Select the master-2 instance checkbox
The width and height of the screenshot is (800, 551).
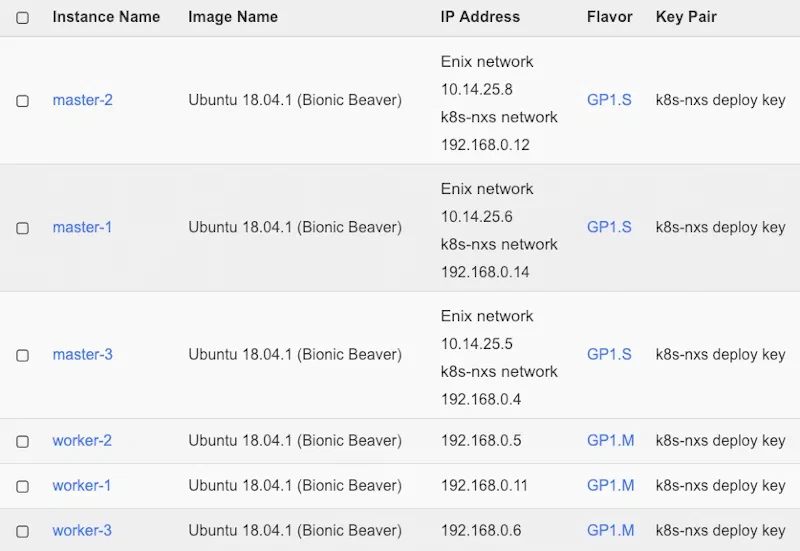[22, 101]
